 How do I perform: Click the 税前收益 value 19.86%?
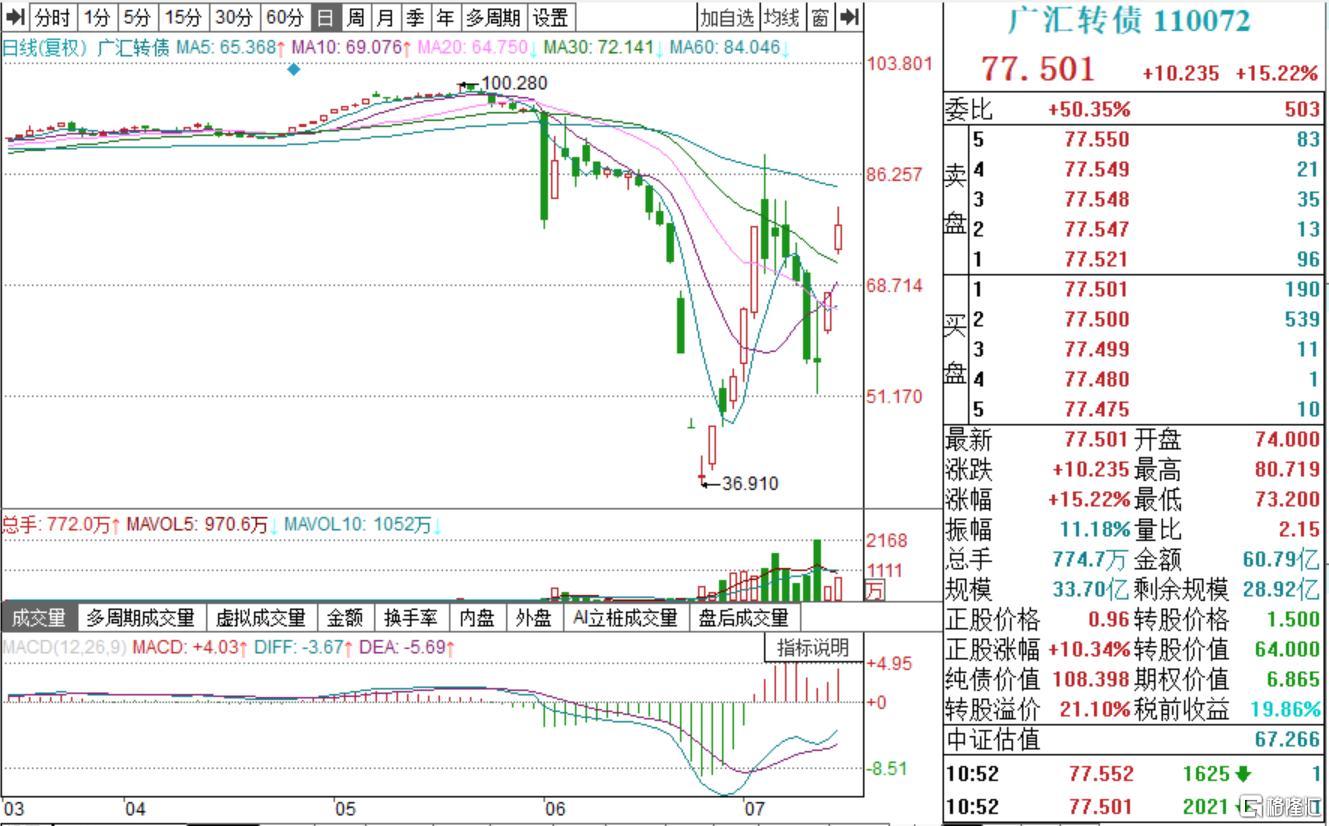pyautogui.click(x=1286, y=709)
